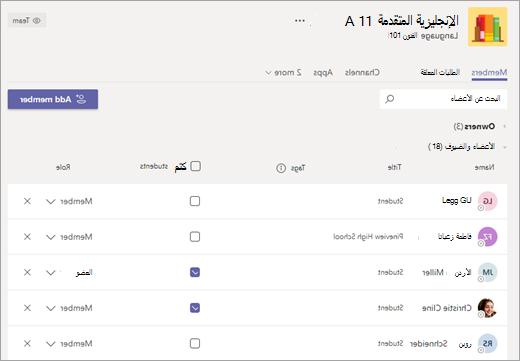This screenshot has width=520, height=361.
Task: Click the RS avatar for Schneider
Action: click(x=487, y=343)
